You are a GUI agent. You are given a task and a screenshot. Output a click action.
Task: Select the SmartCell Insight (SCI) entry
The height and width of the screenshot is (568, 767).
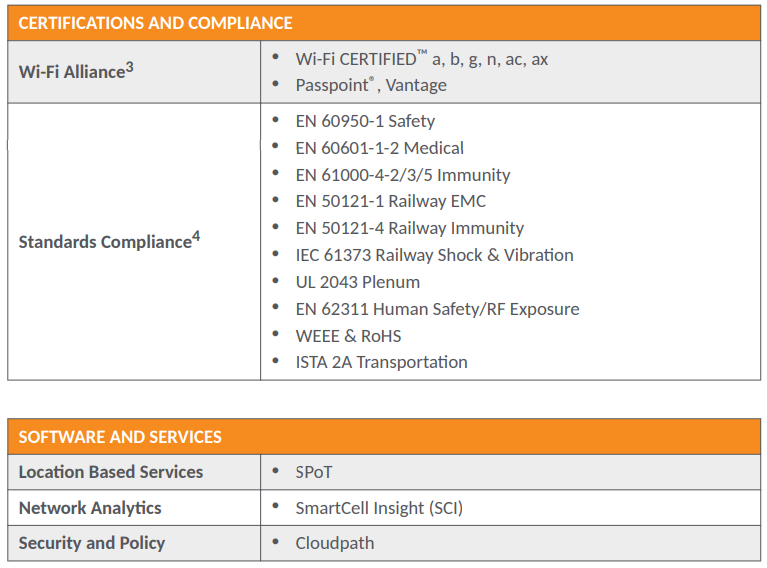[379, 508]
